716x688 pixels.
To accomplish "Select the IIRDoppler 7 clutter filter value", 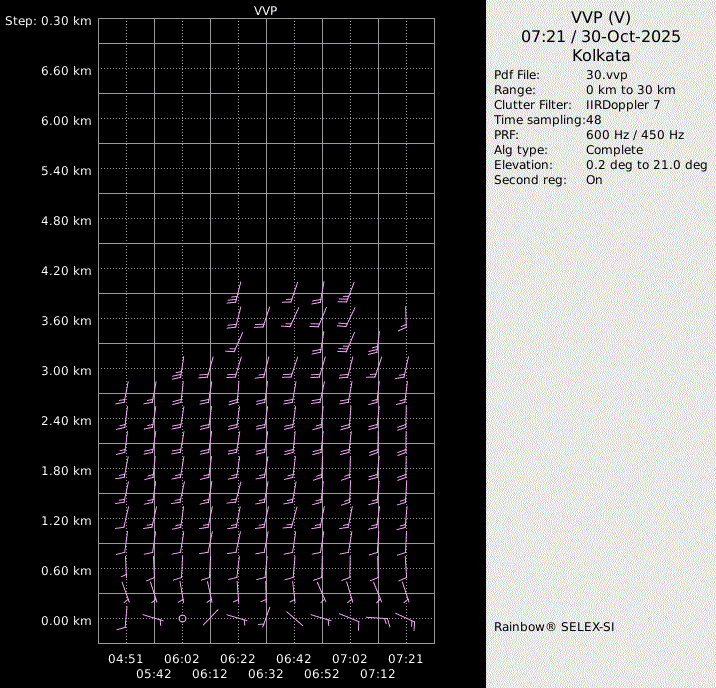I will pos(623,105).
